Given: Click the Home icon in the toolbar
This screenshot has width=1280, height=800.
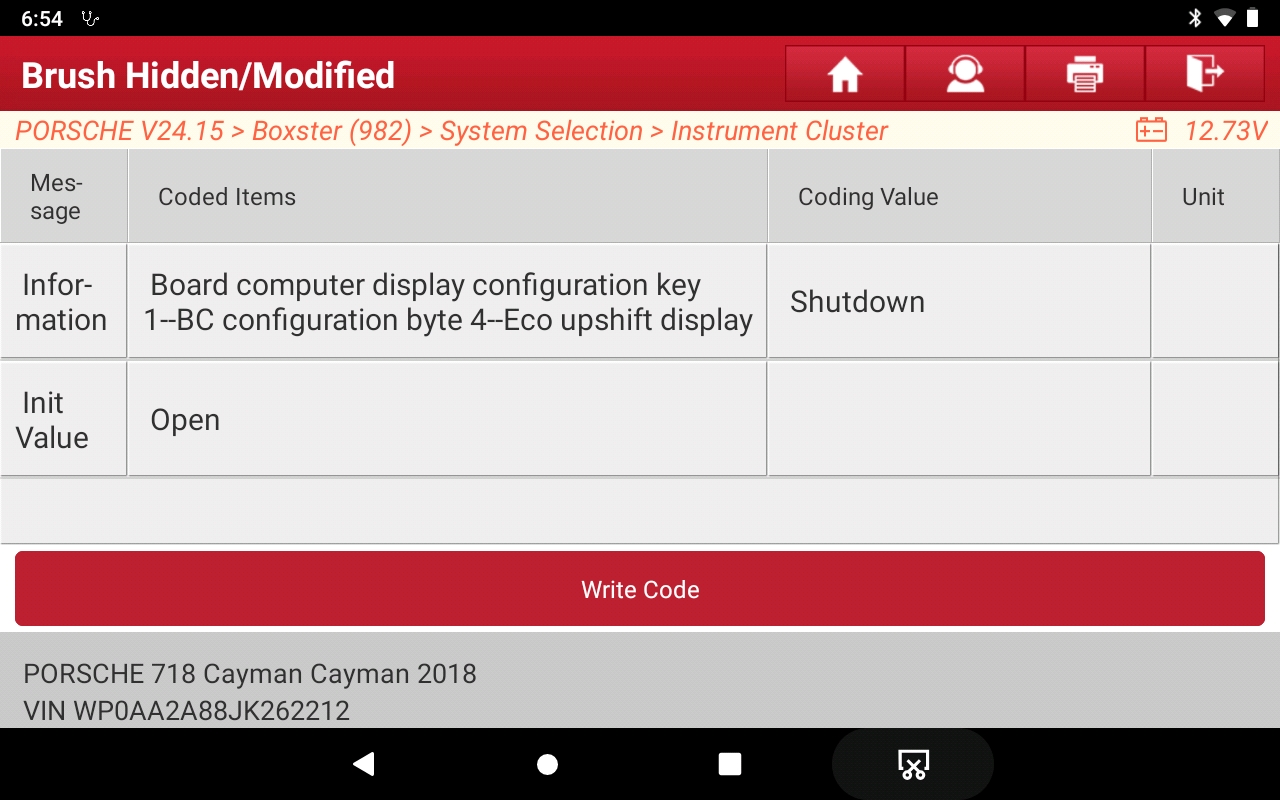Looking at the screenshot, I should (844, 73).
